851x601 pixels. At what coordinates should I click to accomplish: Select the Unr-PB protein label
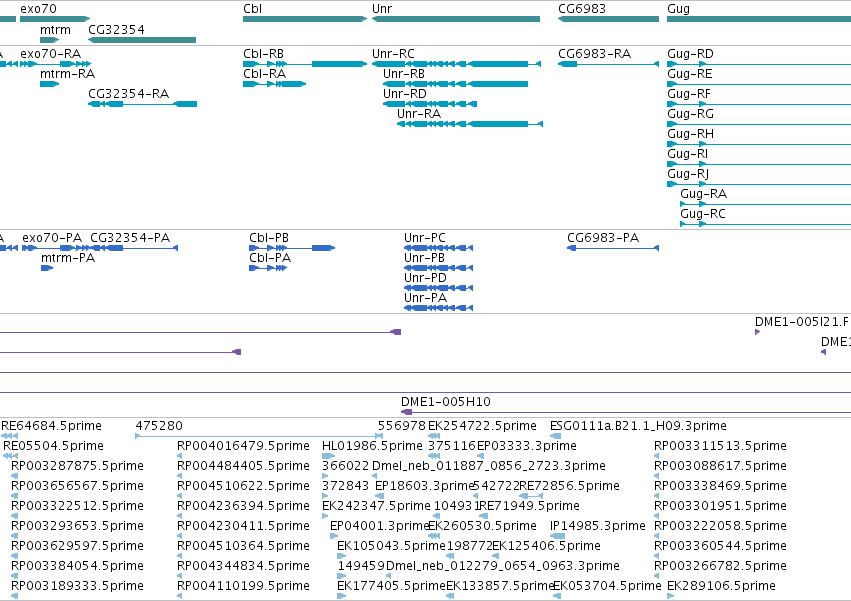424,258
